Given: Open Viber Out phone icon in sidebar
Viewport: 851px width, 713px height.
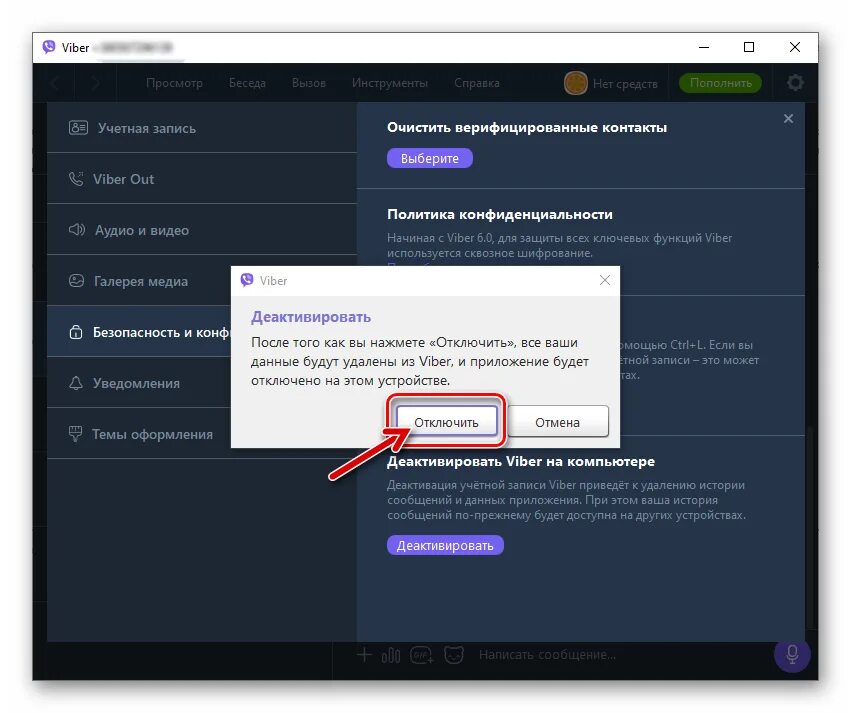Looking at the screenshot, I should pyautogui.click(x=78, y=179).
